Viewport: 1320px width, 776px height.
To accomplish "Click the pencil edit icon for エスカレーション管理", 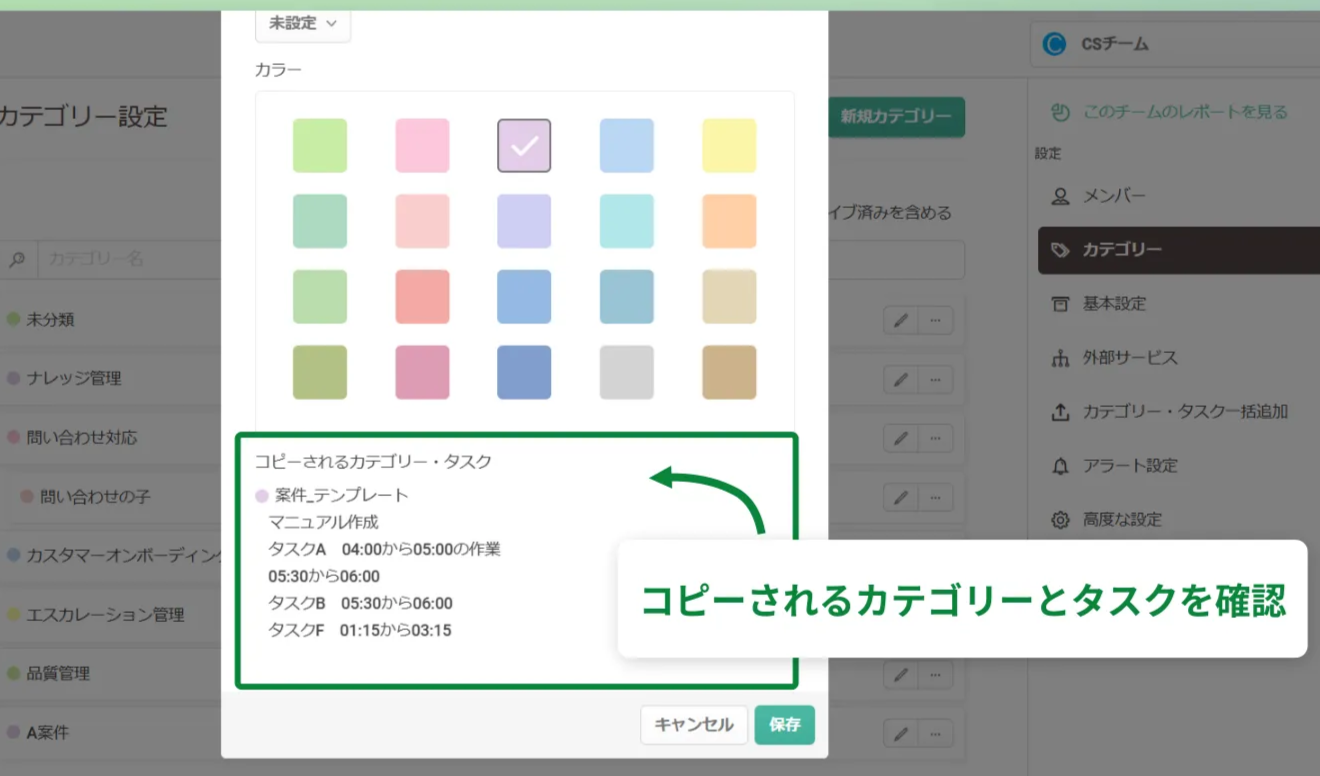I will coord(899,615).
